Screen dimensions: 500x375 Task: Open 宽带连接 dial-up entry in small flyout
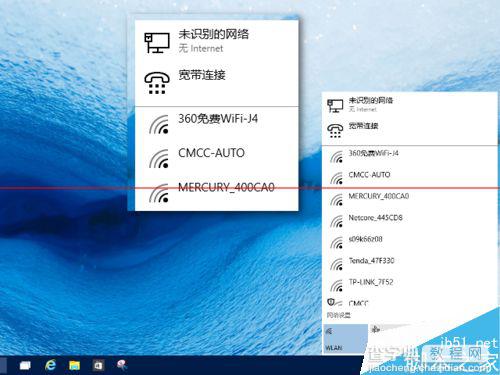coord(410,130)
